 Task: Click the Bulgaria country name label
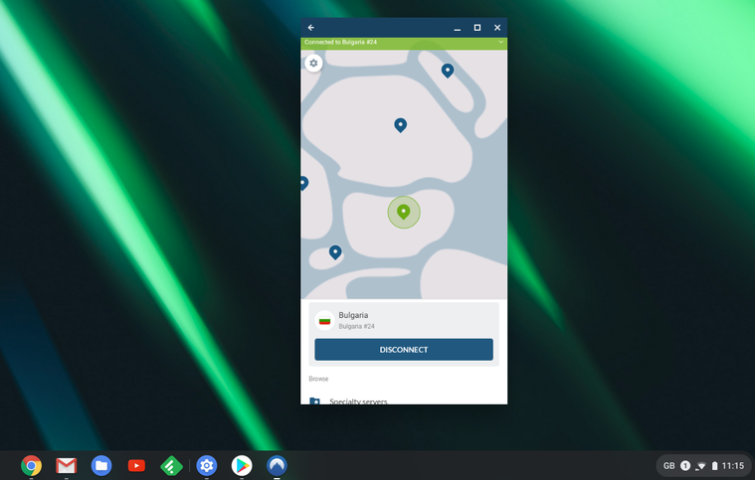click(353, 315)
